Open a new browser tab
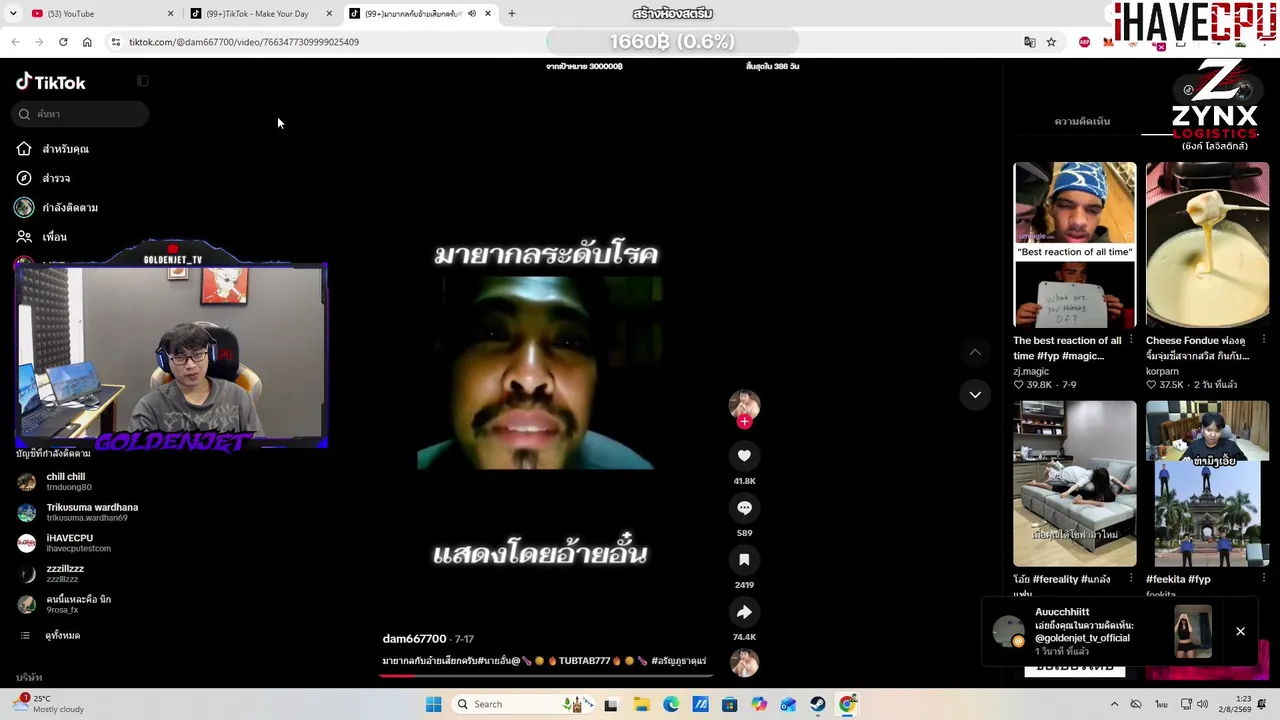The image size is (1280, 720). tap(511, 14)
